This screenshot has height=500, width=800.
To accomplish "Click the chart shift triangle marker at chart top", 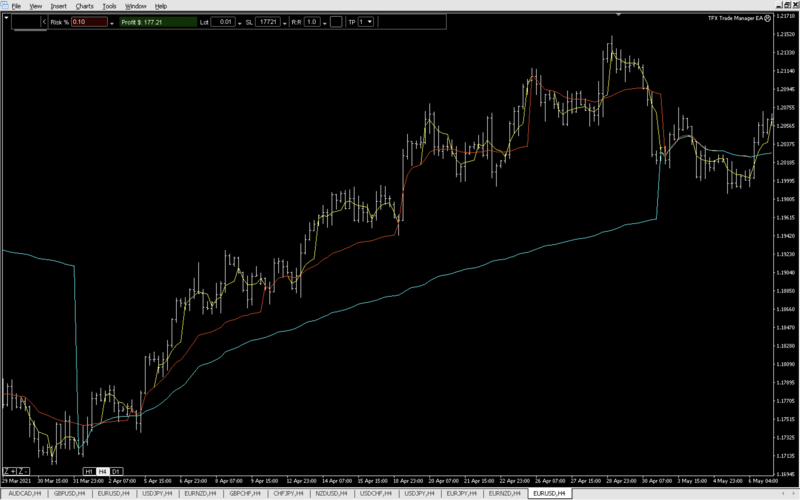I will point(618,15).
